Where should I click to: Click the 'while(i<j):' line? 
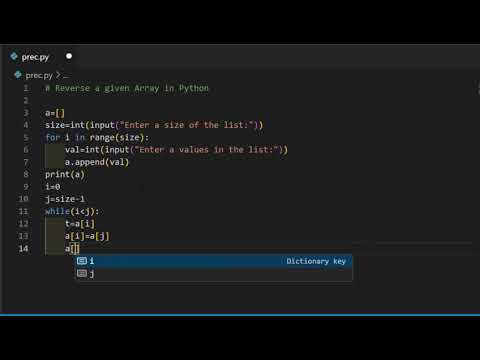(72, 211)
